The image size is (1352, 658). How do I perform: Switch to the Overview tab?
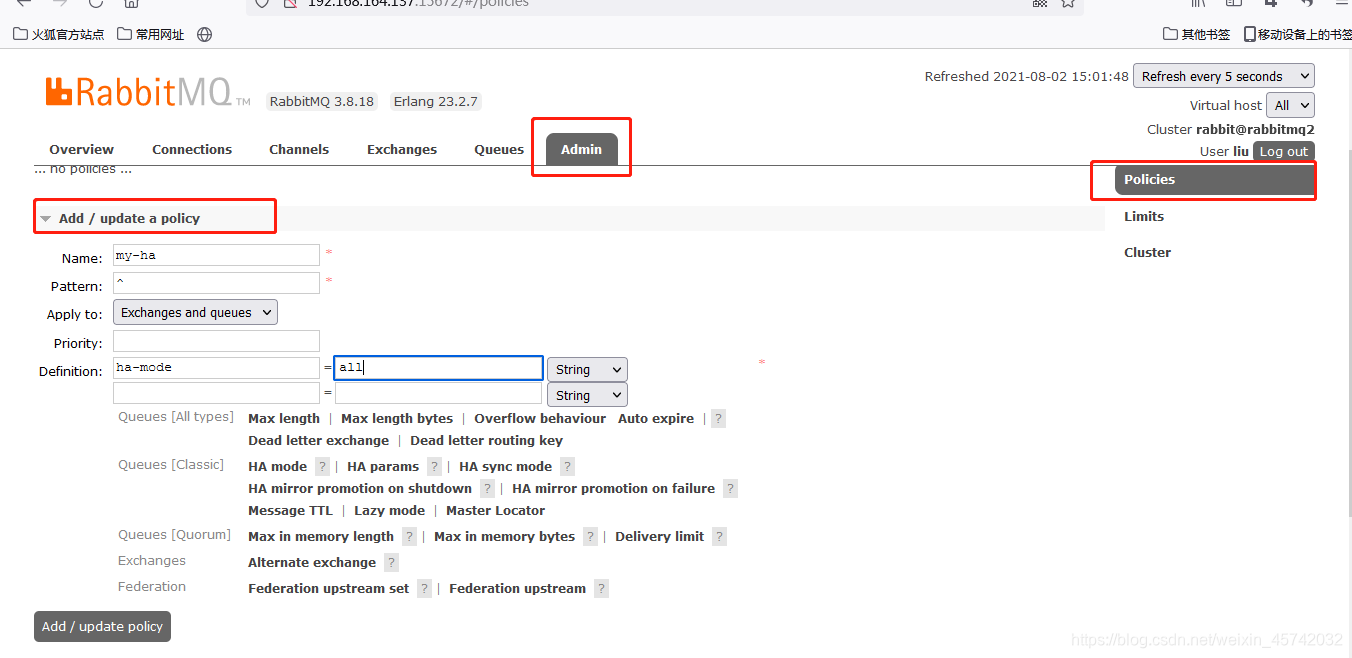point(82,149)
